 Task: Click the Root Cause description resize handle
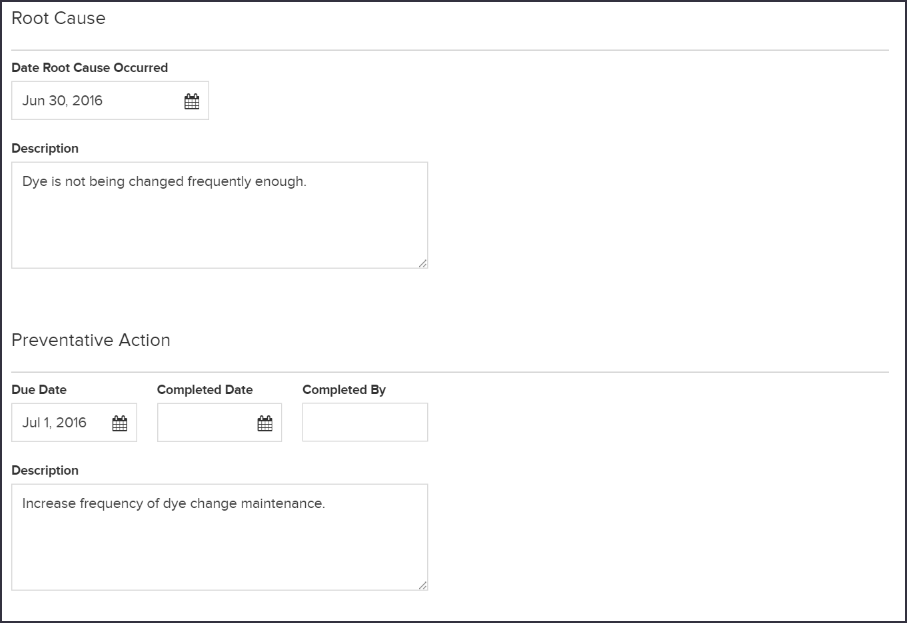pos(423,263)
